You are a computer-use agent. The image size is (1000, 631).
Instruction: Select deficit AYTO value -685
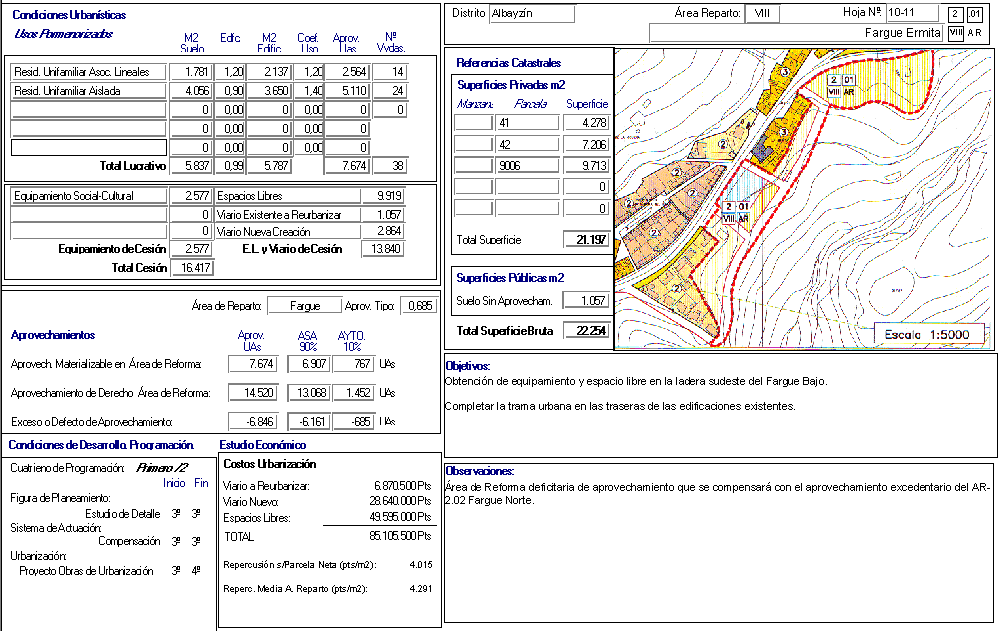pos(353,422)
